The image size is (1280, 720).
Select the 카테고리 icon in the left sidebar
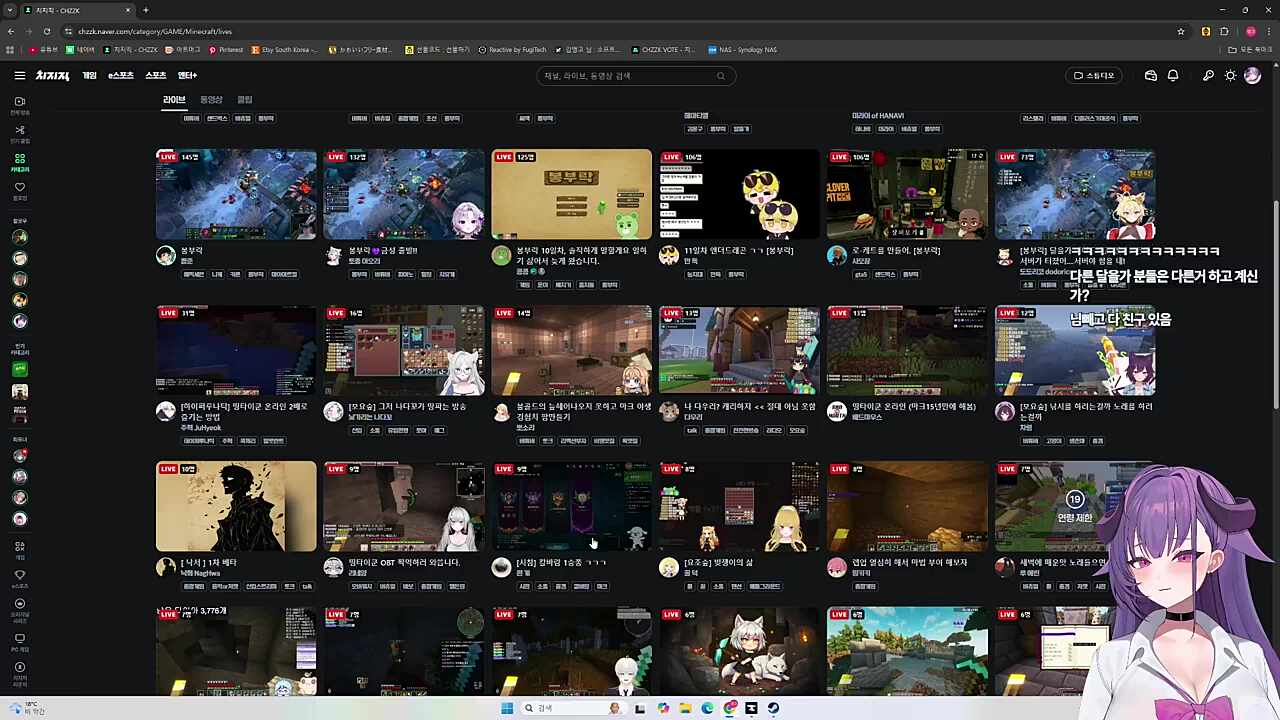click(x=20, y=162)
